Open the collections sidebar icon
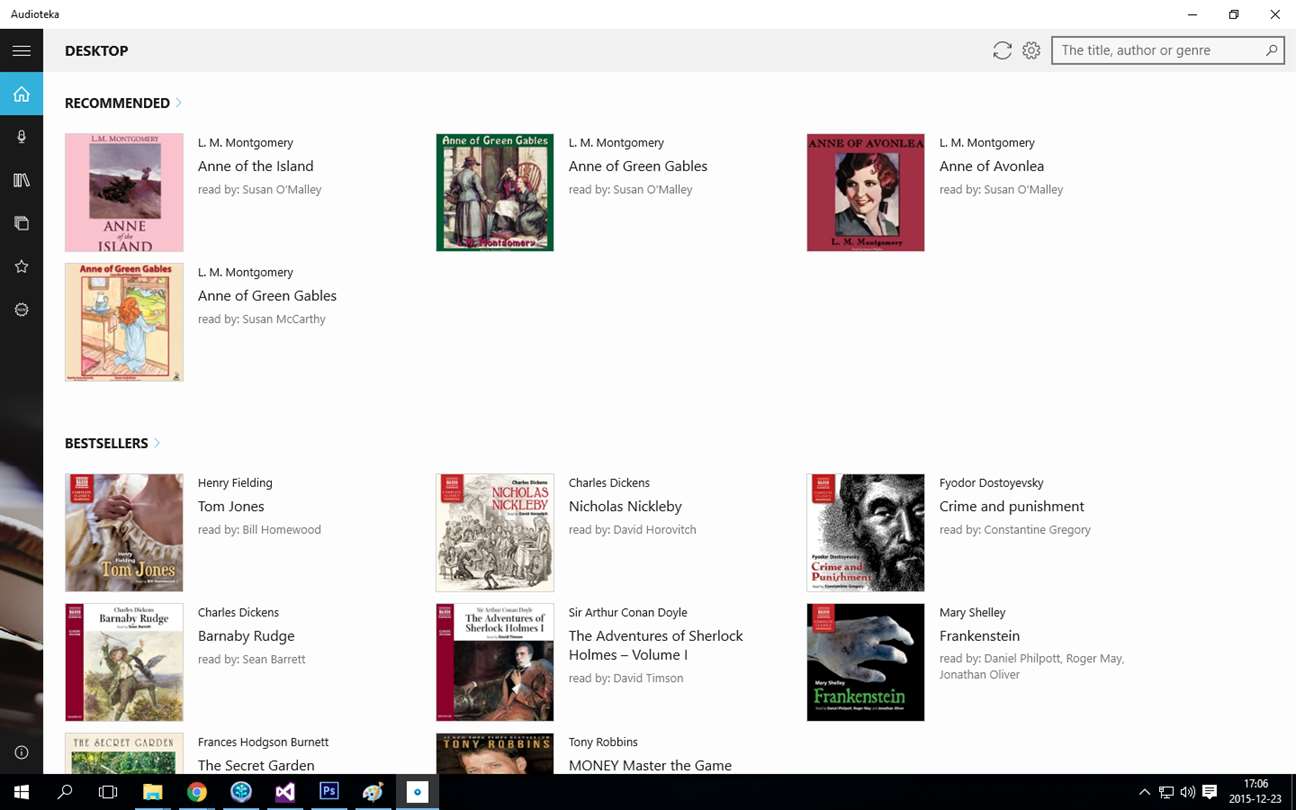Screen dimensions: 1296x810 21,223
